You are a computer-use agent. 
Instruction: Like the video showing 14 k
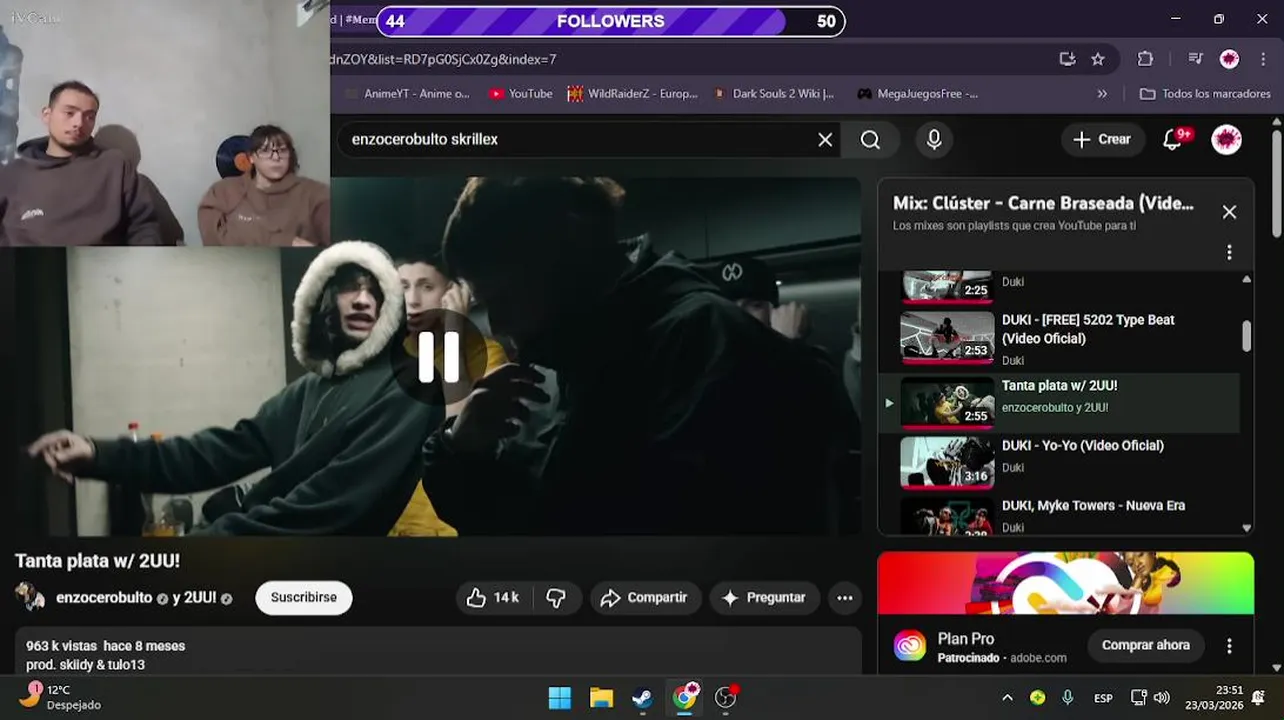pyautogui.click(x=494, y=598)
